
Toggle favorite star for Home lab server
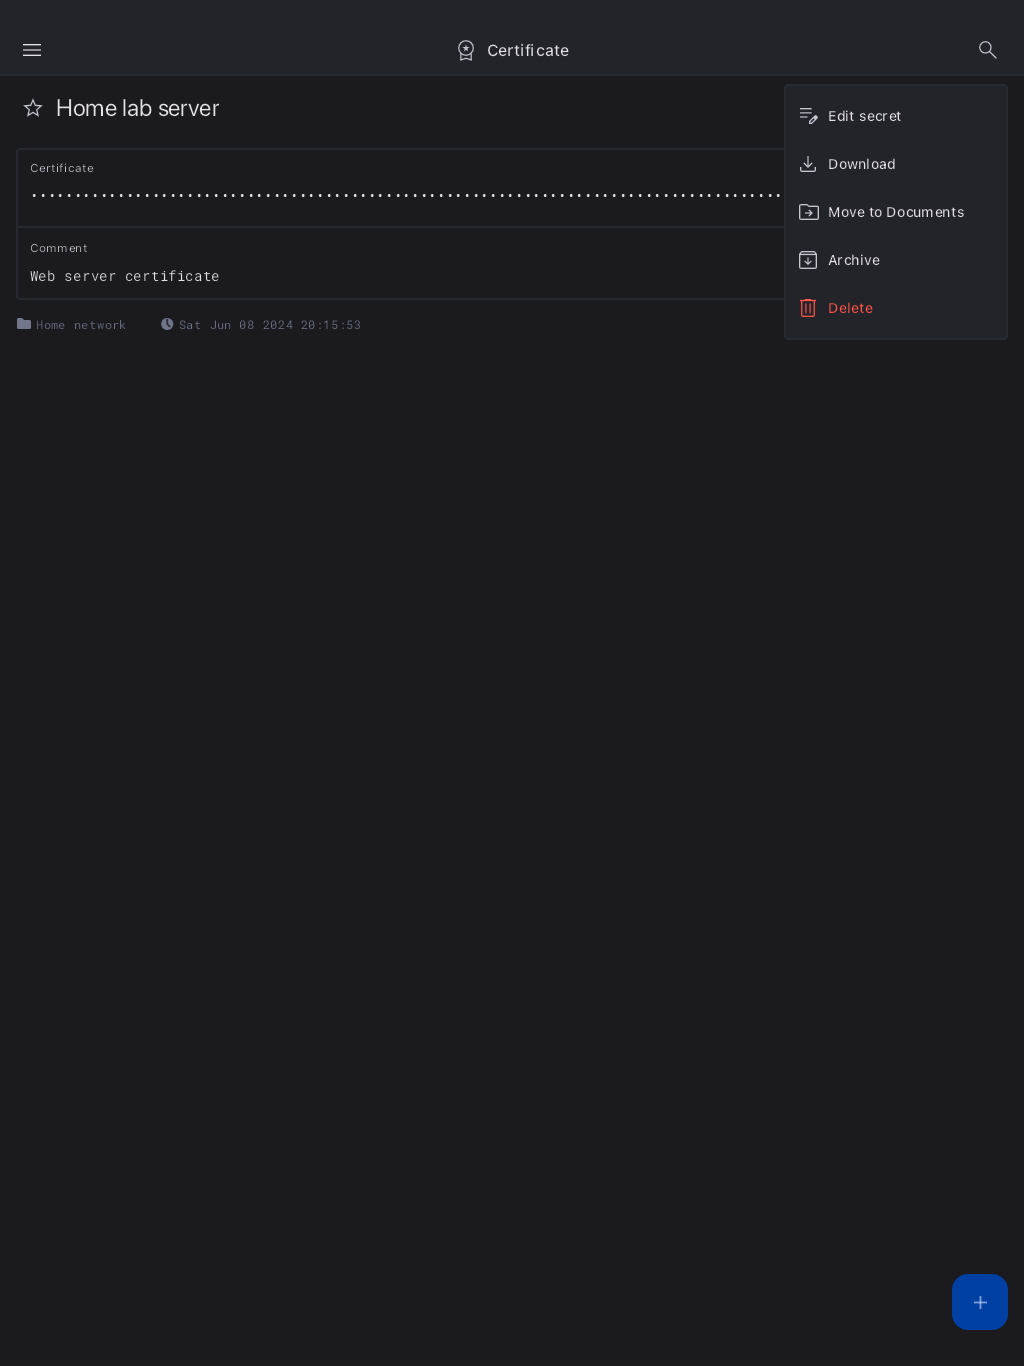[33, 108]
